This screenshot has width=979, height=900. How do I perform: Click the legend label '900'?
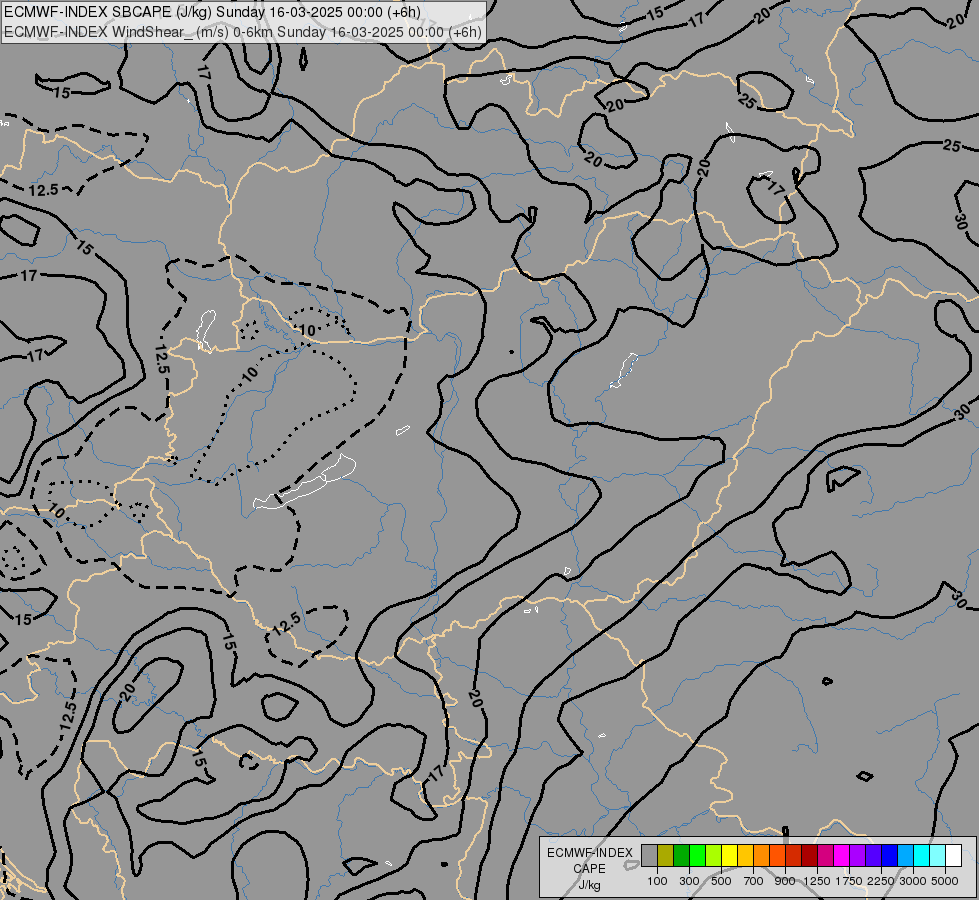pyautogui.click(x=785, y=881)
